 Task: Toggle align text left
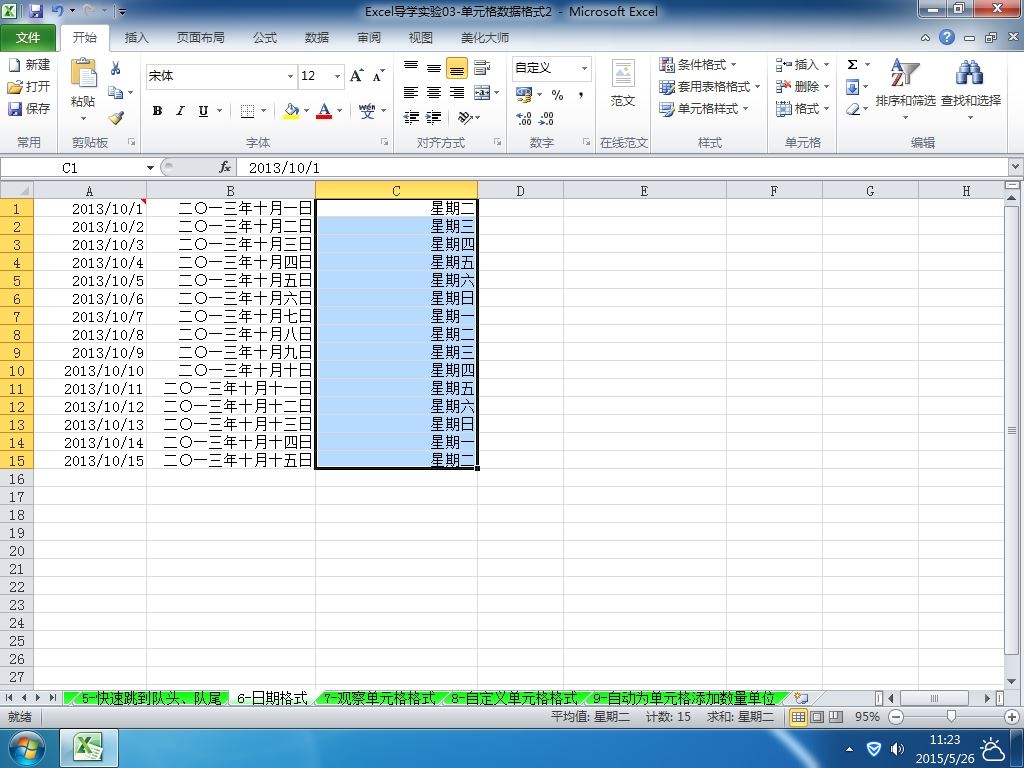pos(411,93)
